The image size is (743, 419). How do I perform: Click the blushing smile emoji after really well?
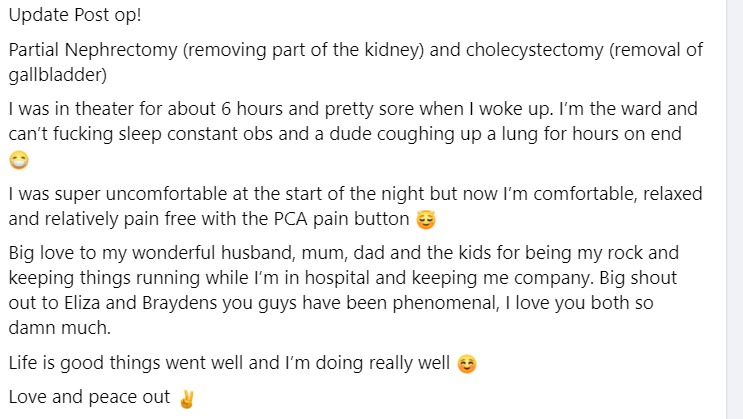click(x=467, y=364)
